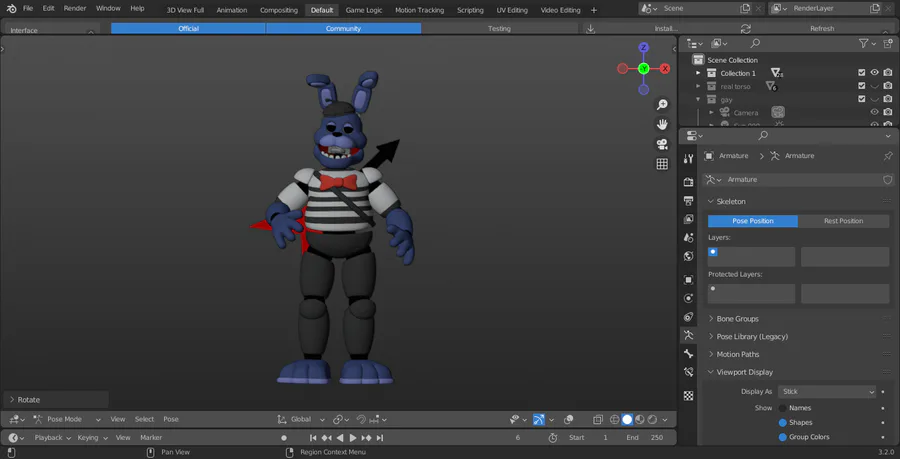The height and width of the screenshot is (459, 900).
Task: Open the Display As dropdown
Action: pyautogui.click(x=827, y=392)
